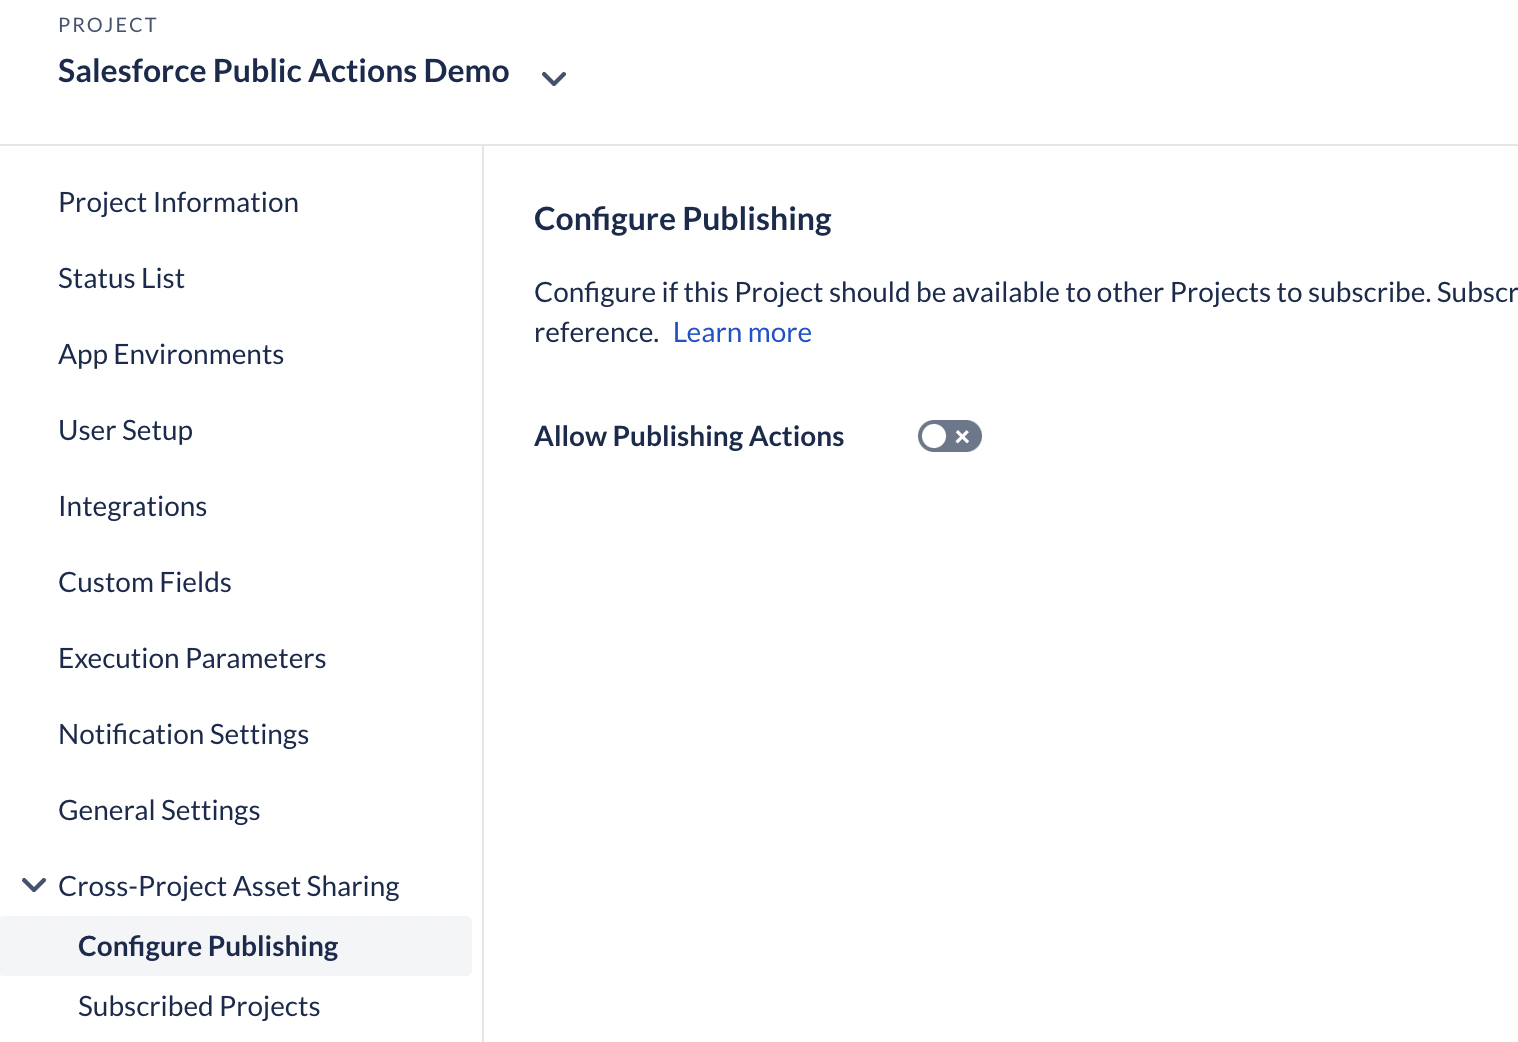Open Execution Parameters page

click(192, 658)
